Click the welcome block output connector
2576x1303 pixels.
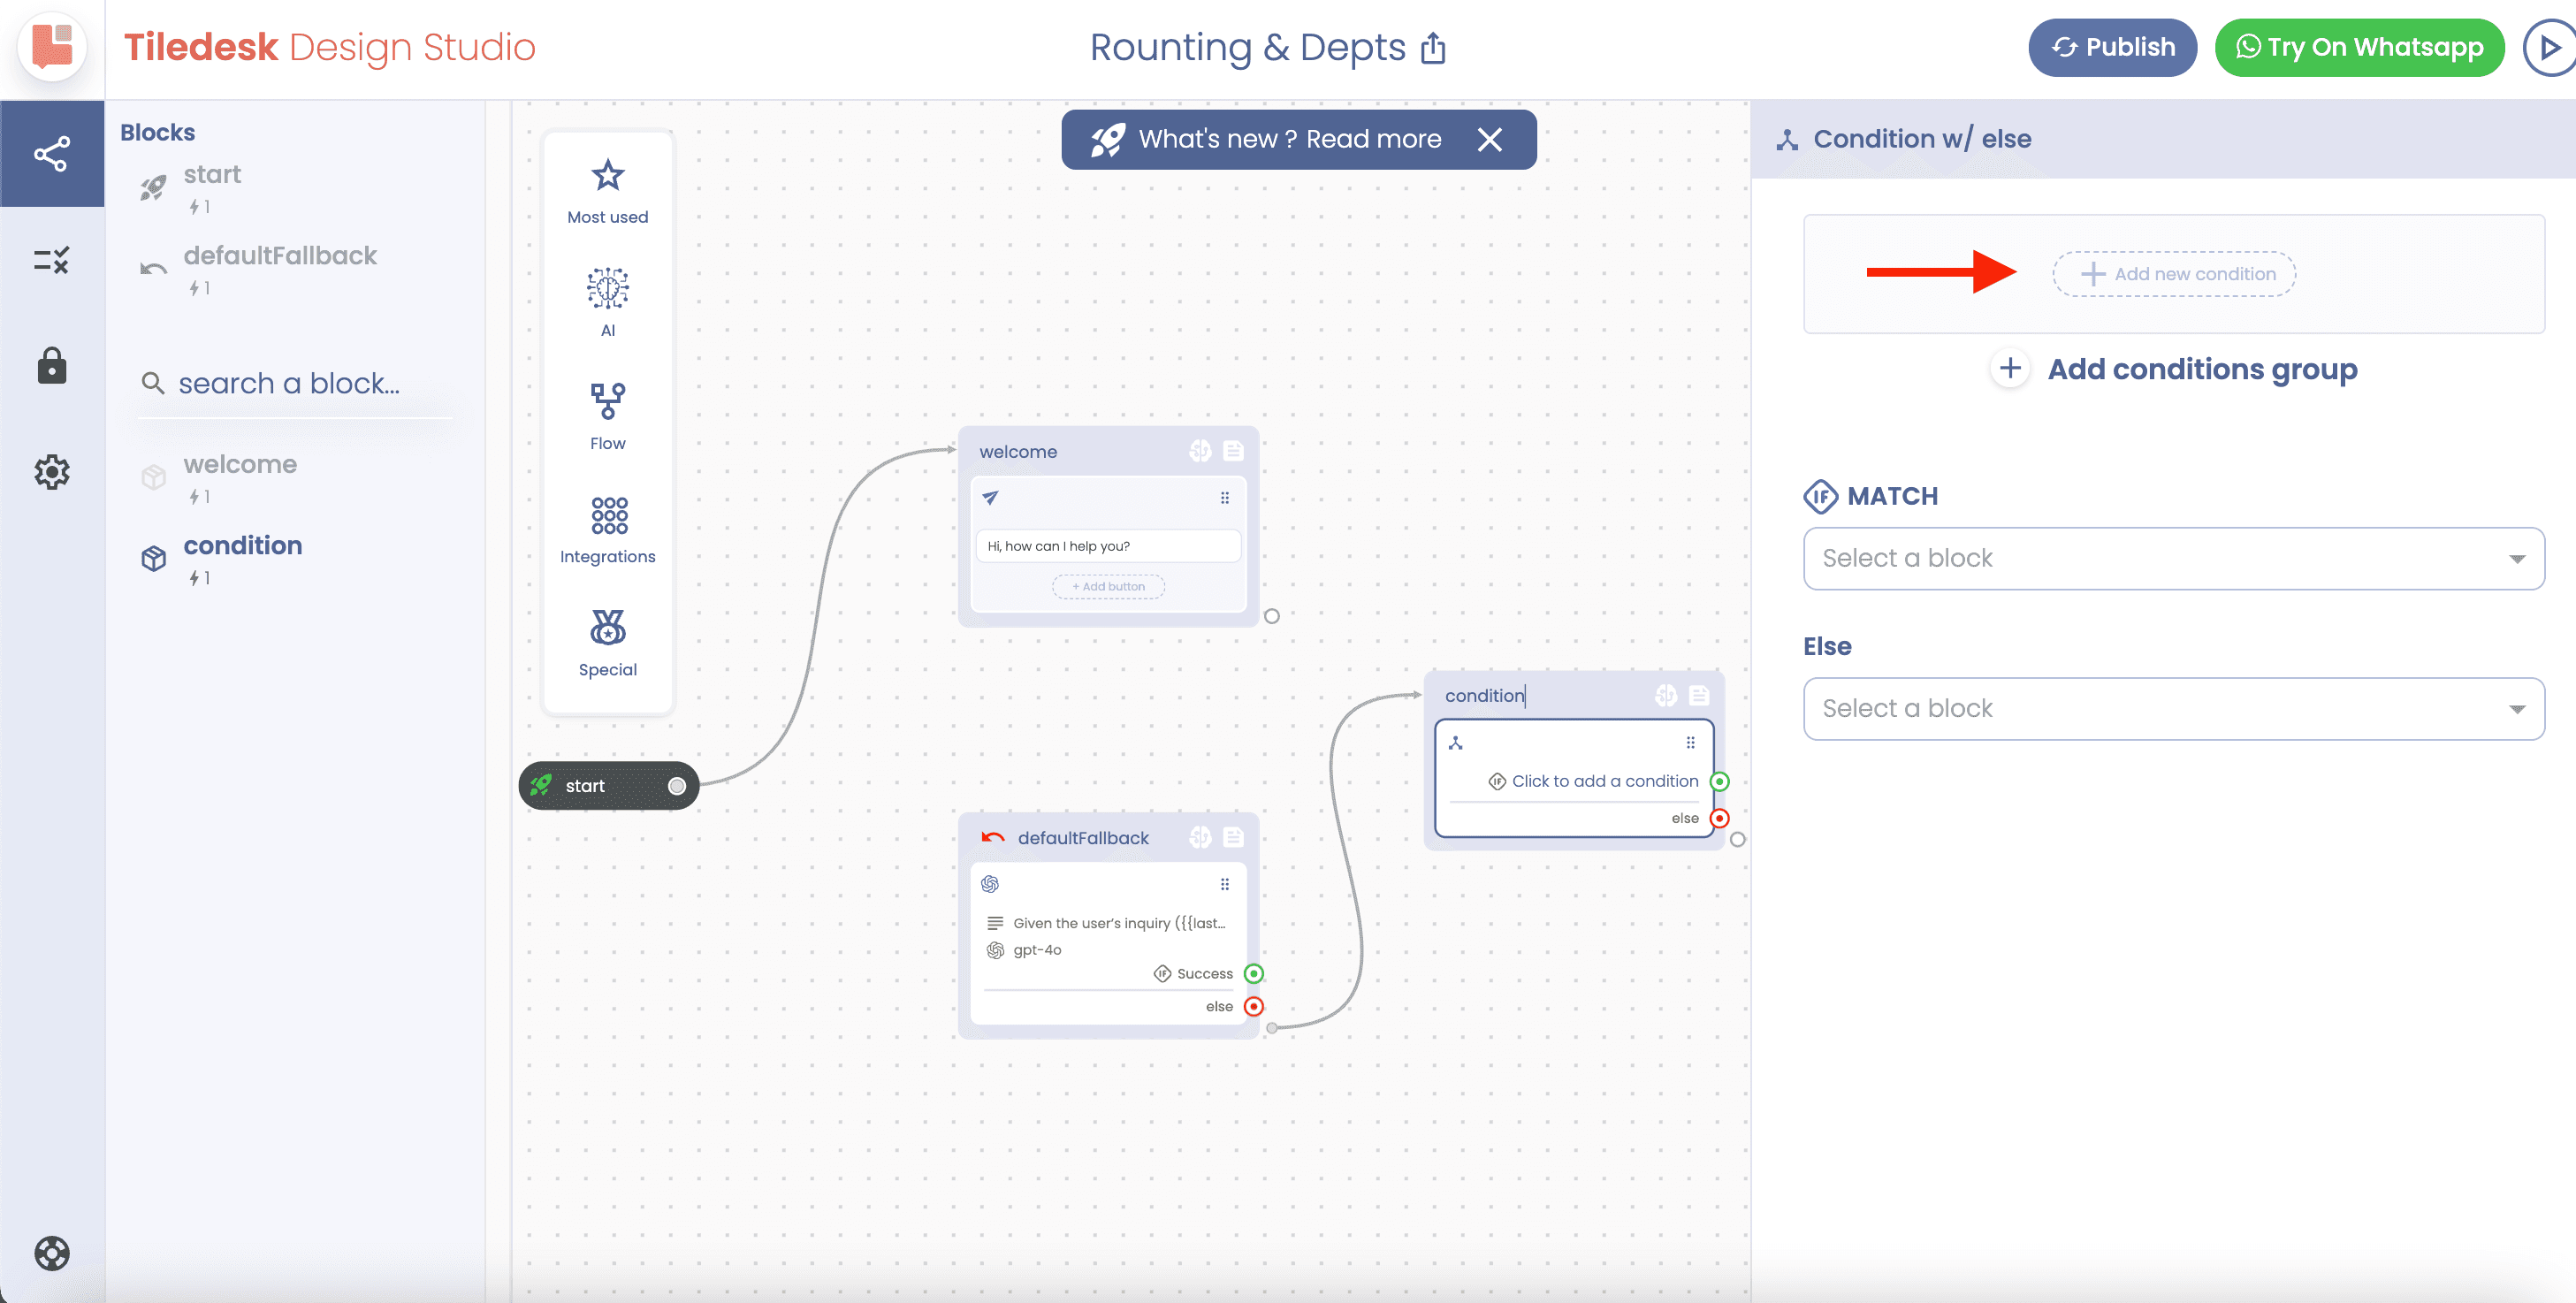pos(1272,616)
